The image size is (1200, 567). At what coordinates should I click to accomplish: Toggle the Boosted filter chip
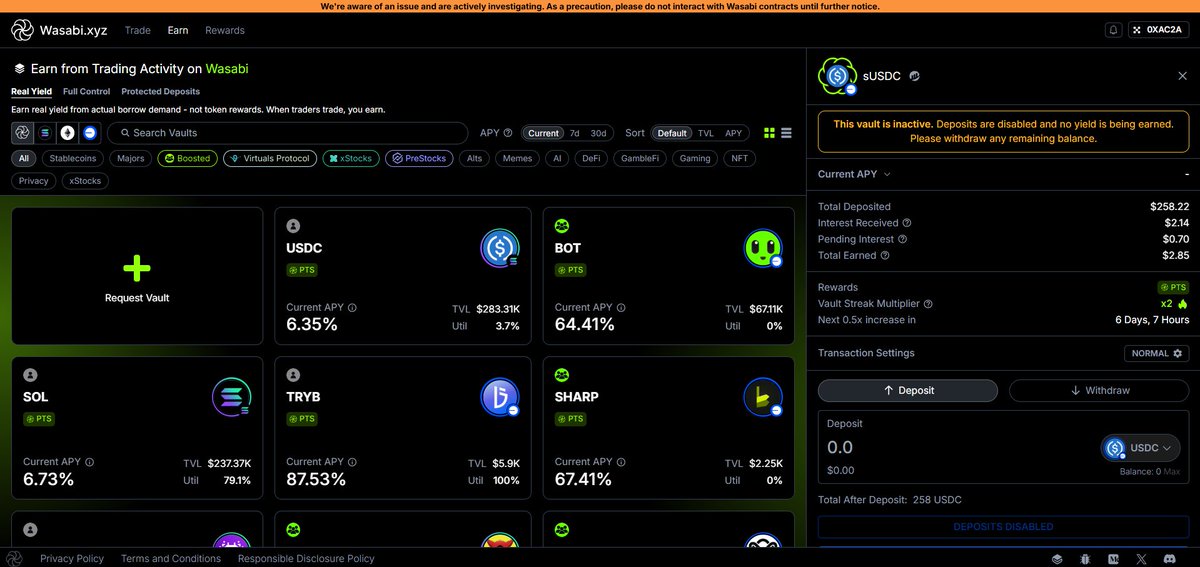188,158
